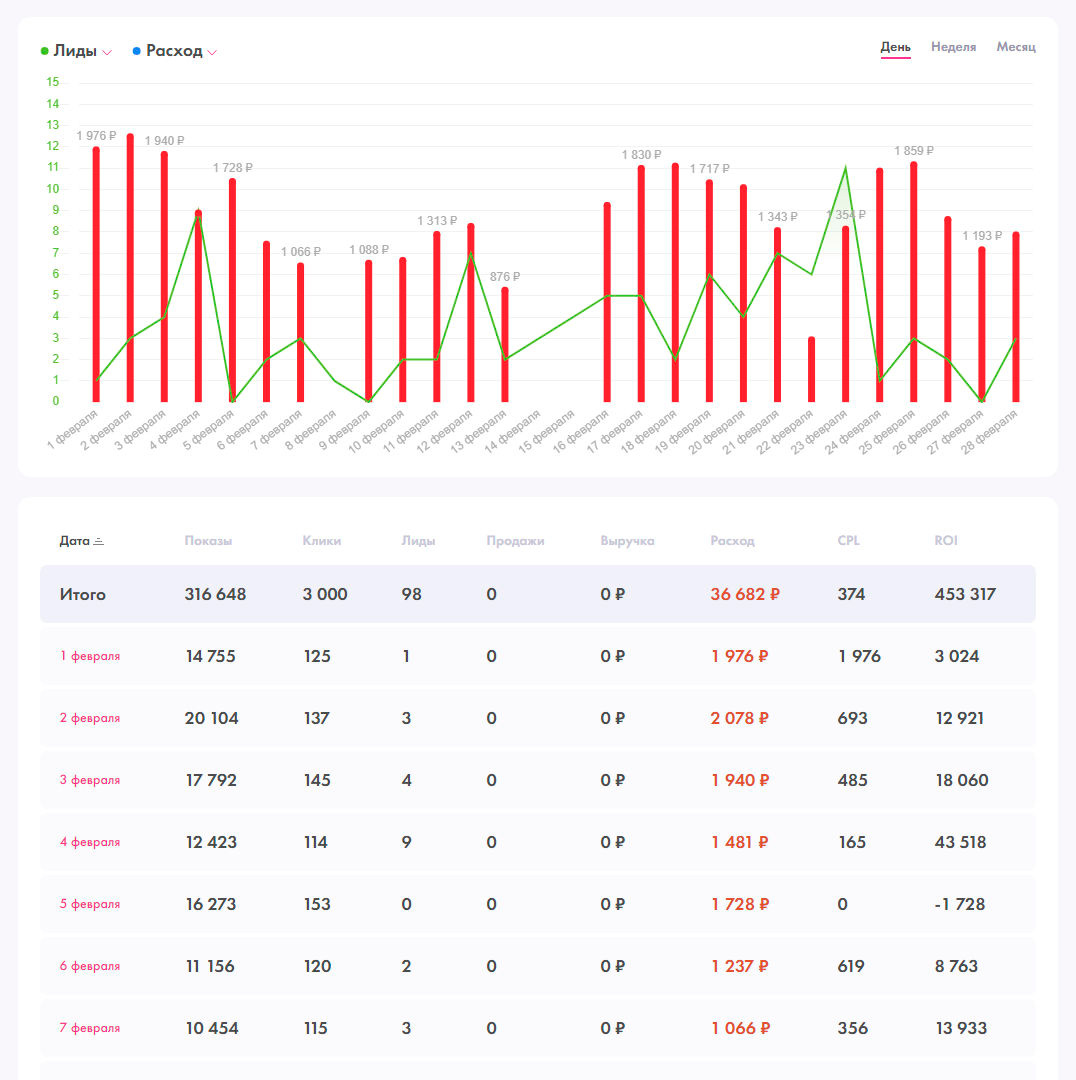Click the green legend dot for Лиды
The height and width of the screenshot is (1080, 1076).
[x=45, y=51]
